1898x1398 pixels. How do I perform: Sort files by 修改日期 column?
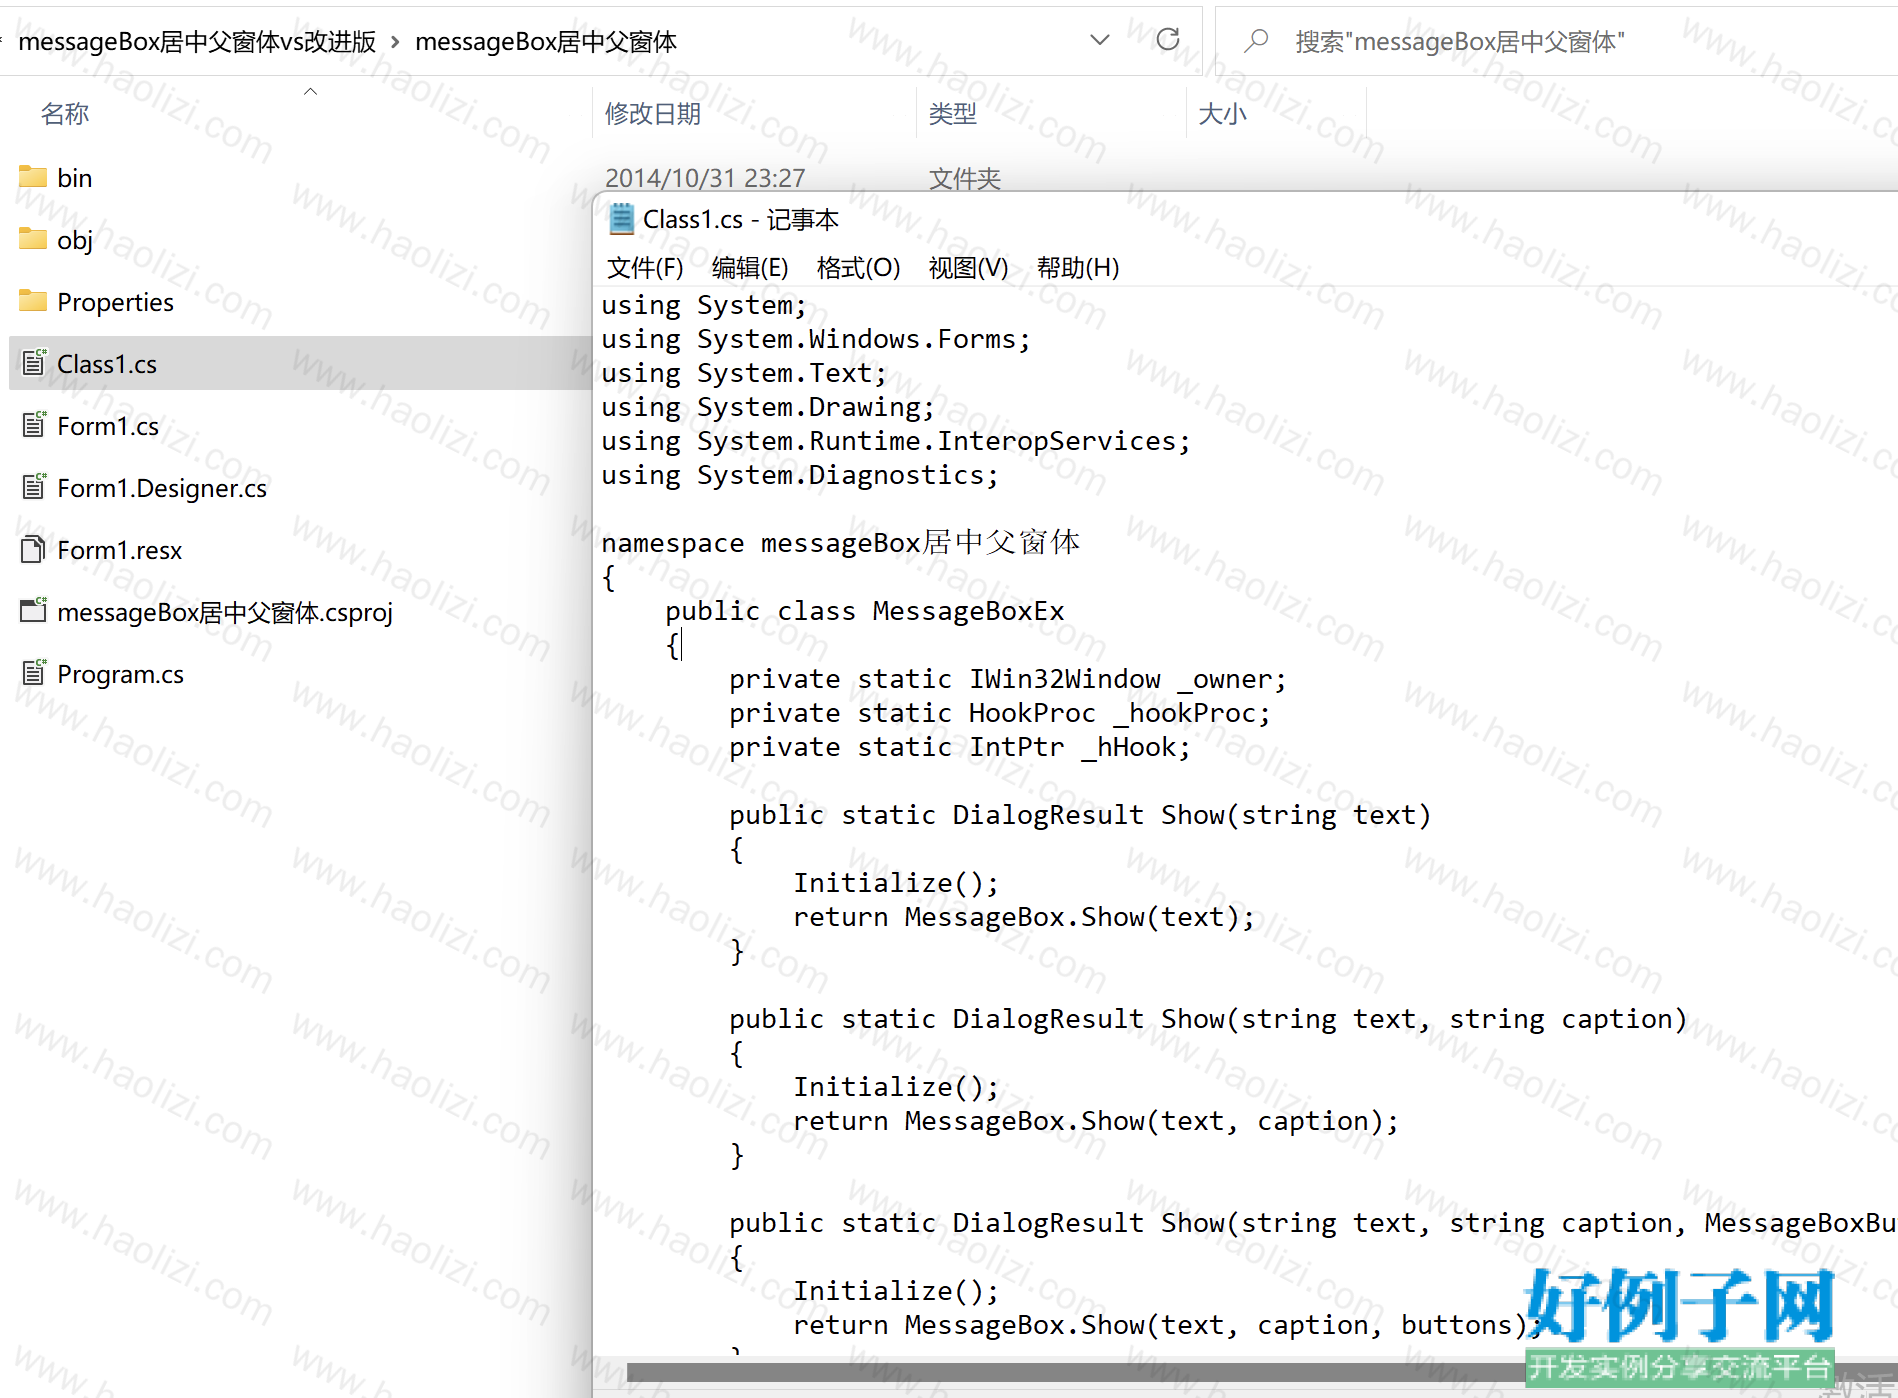pos(653,114)
